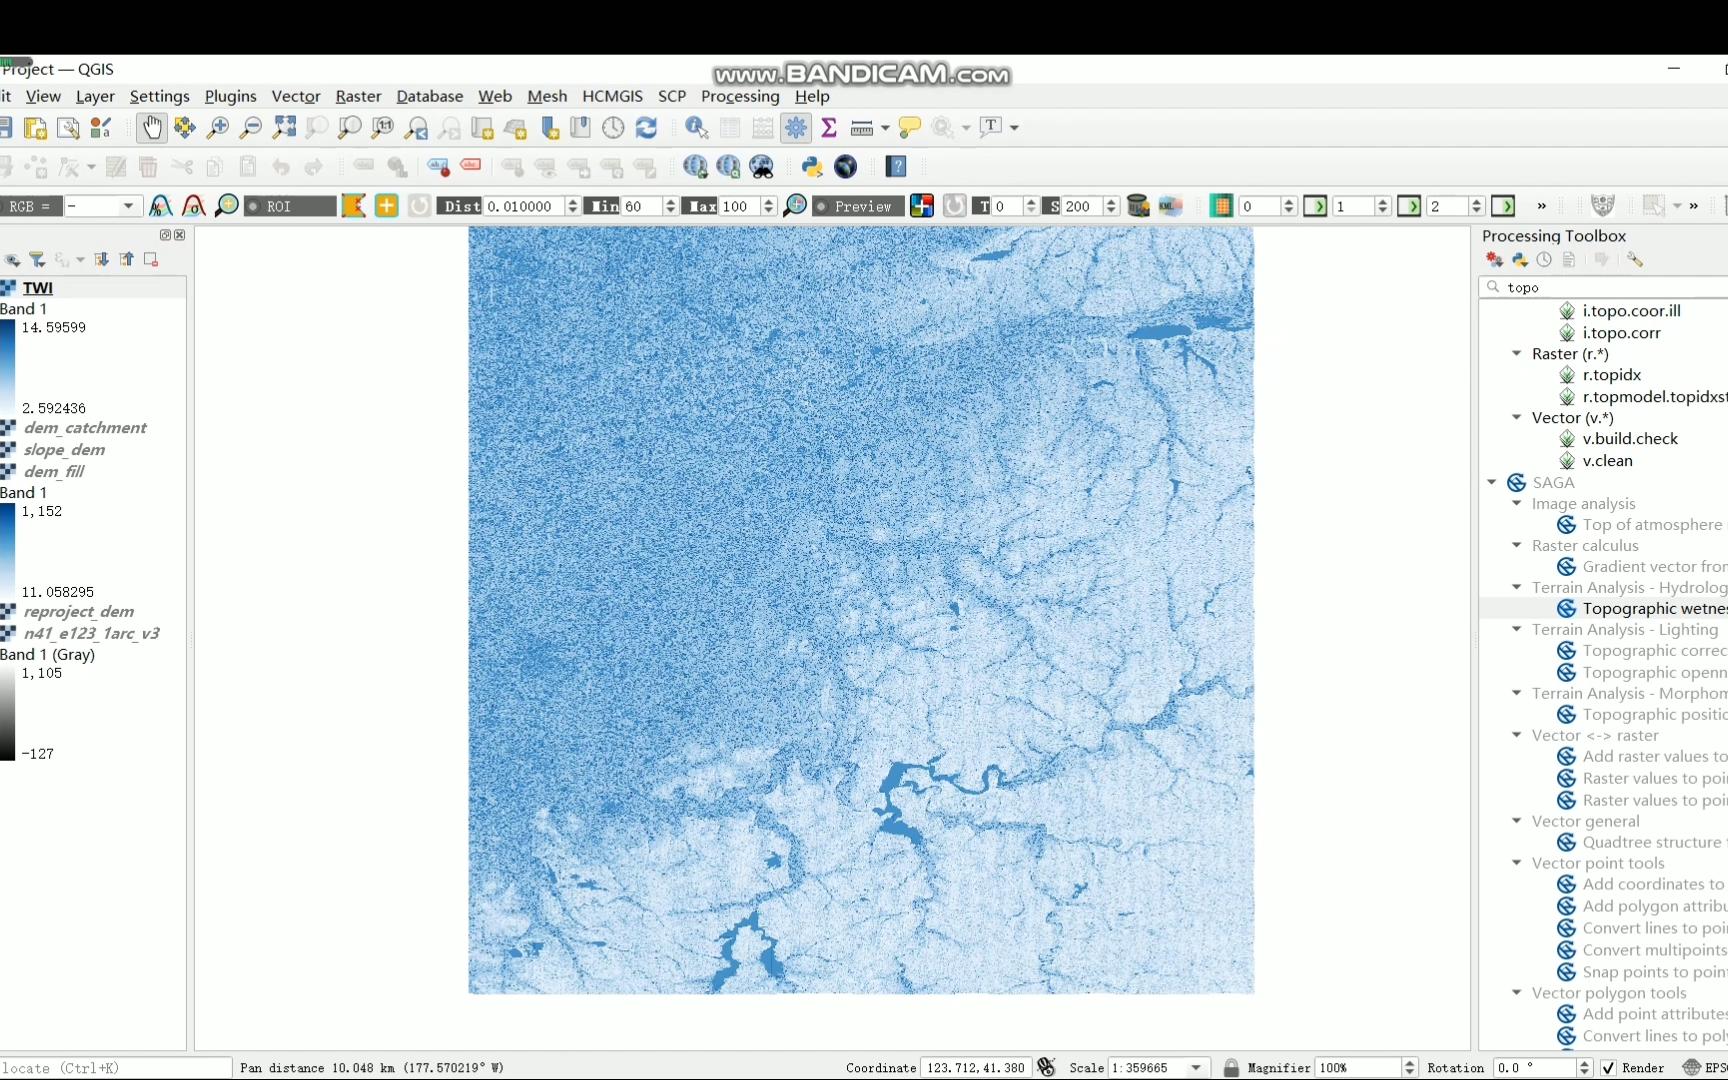Toggle the Render checkbox in status bar
The width and height of the screenshot is (1728, 1080).
(x=1608, y=1068)
